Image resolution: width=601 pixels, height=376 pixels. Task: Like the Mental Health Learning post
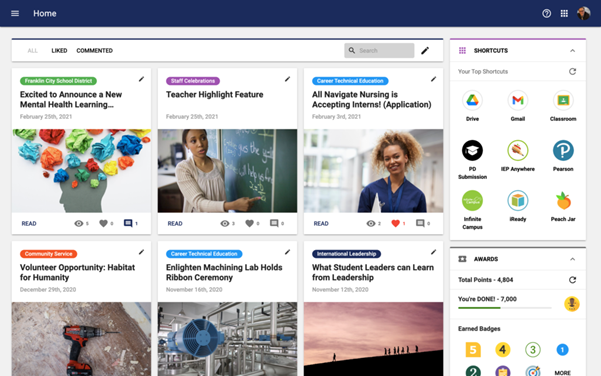pos(103,223)
